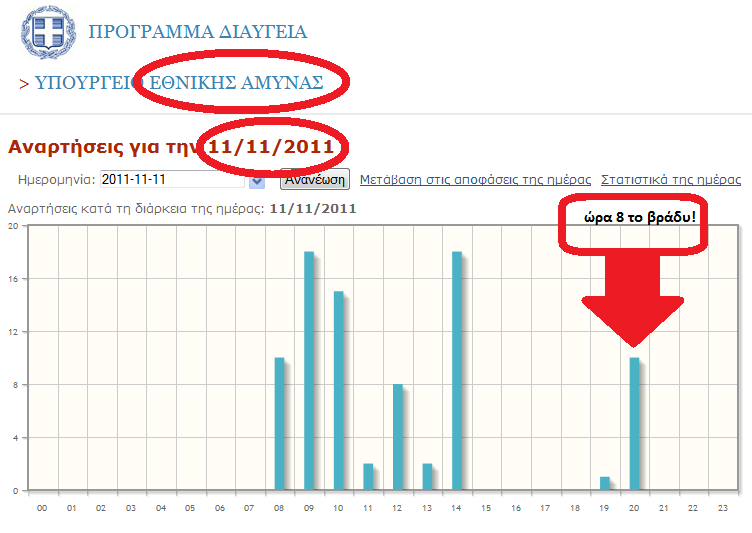Open the ΠΡΟΓΡΑΜΜΑ ΔΙΑΥΓΕΙΑ home link
The height and width of the screenshot is (533, 752).
pos(197,32)
